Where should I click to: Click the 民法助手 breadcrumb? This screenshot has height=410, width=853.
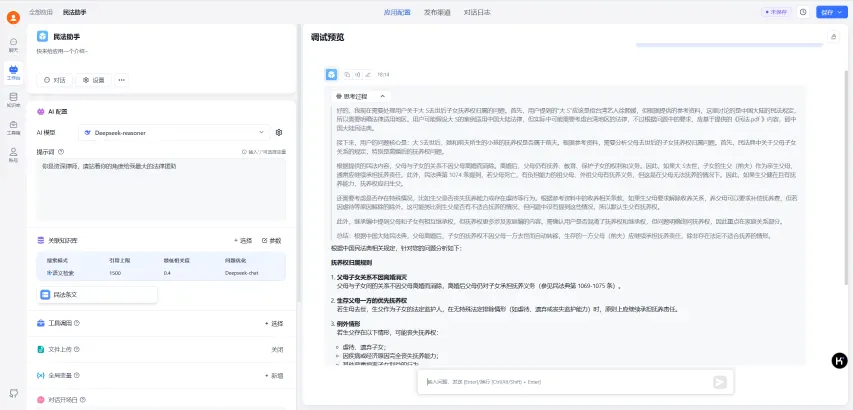(74, 12)
